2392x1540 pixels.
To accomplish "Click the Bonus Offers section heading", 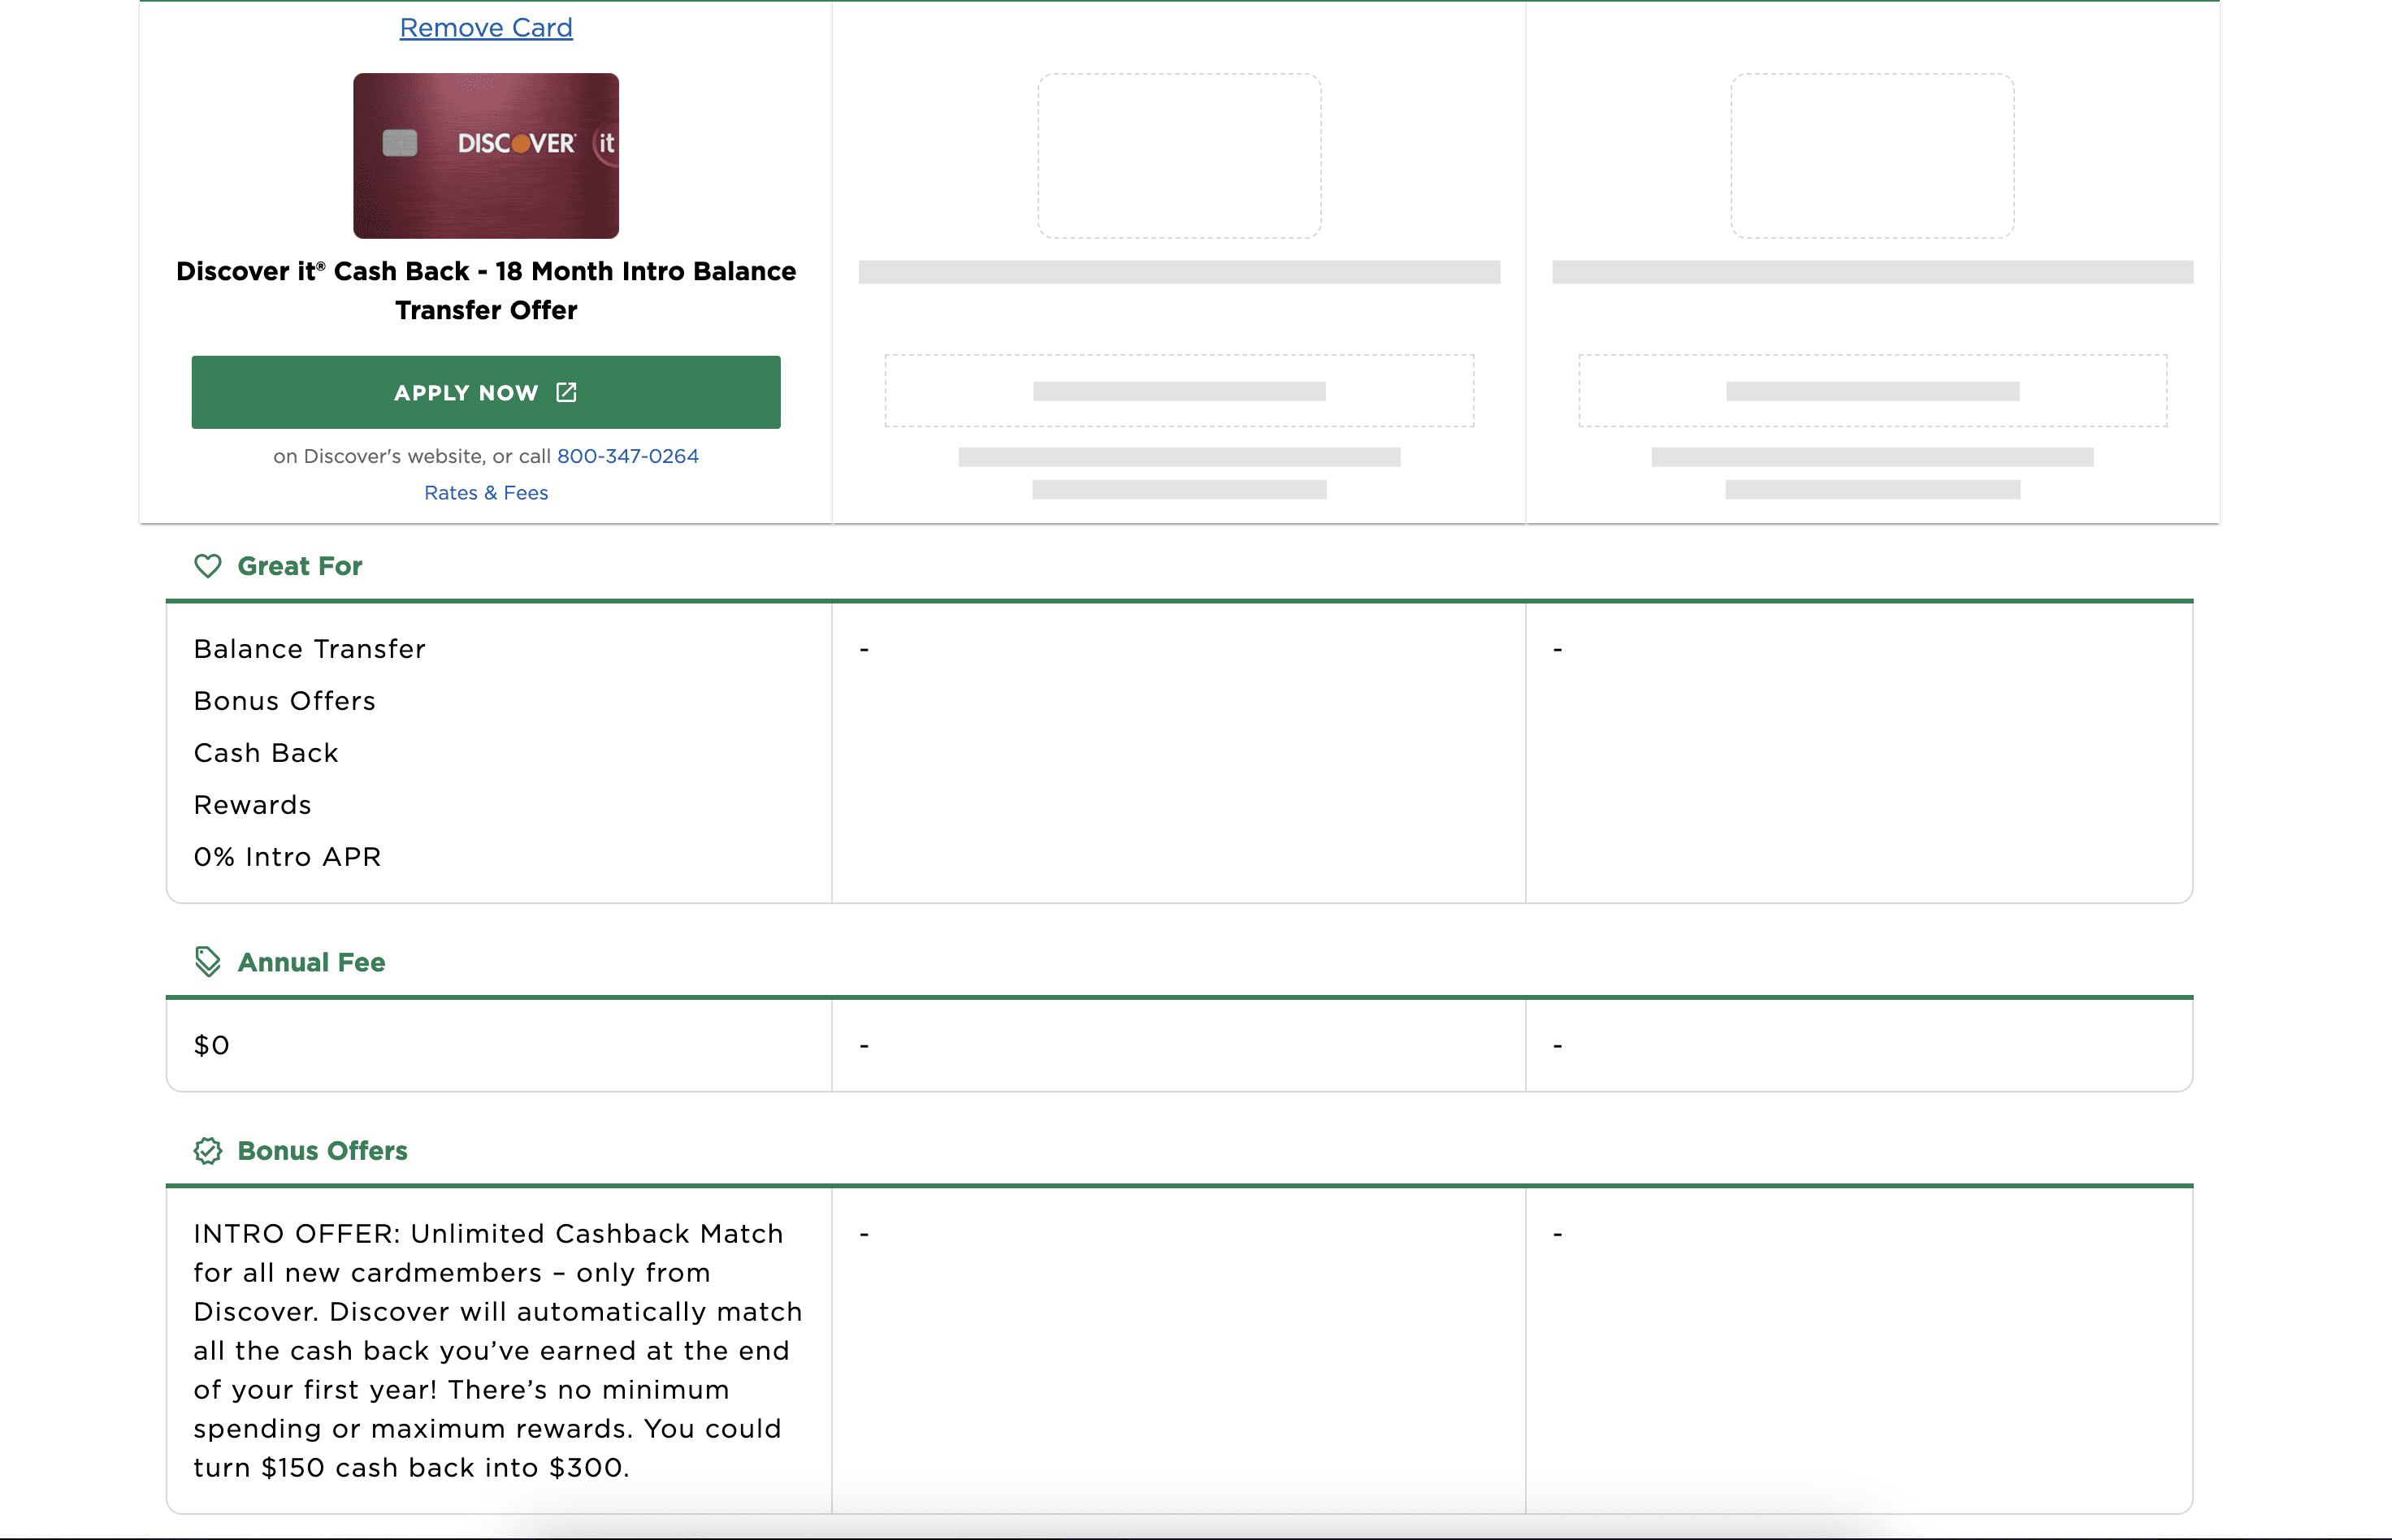I will point(322,1151).
